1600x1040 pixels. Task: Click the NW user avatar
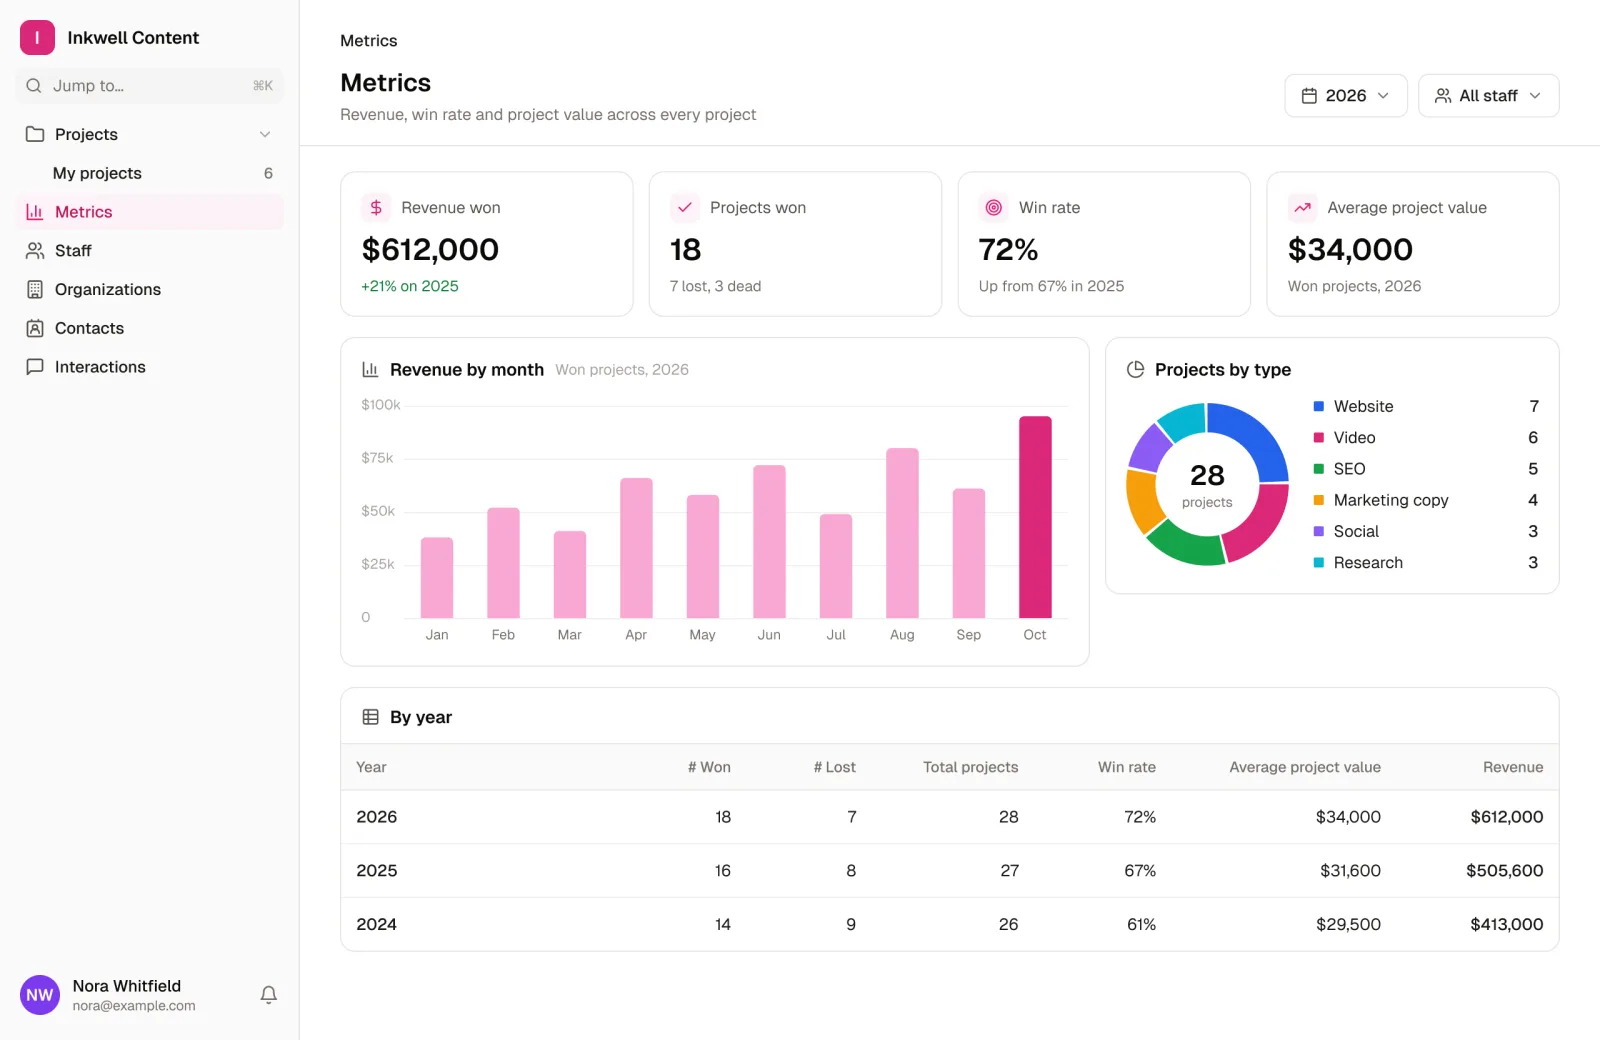click(x=40, y=995)
